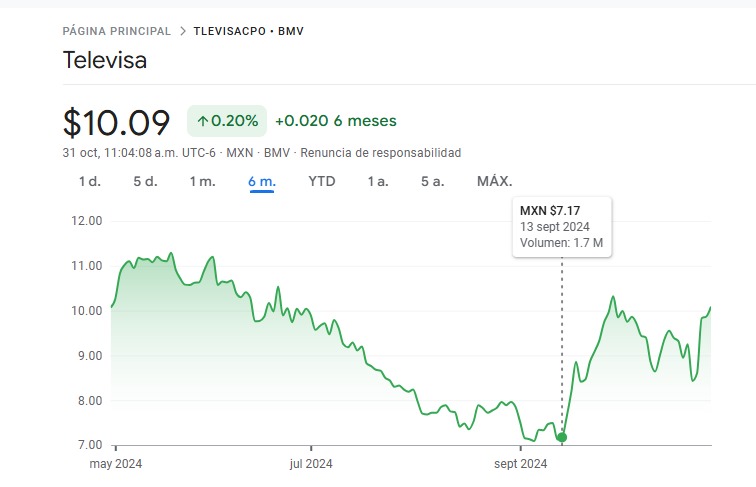
Task: Select the 1 d. time range tab
Action: [90, 182]
